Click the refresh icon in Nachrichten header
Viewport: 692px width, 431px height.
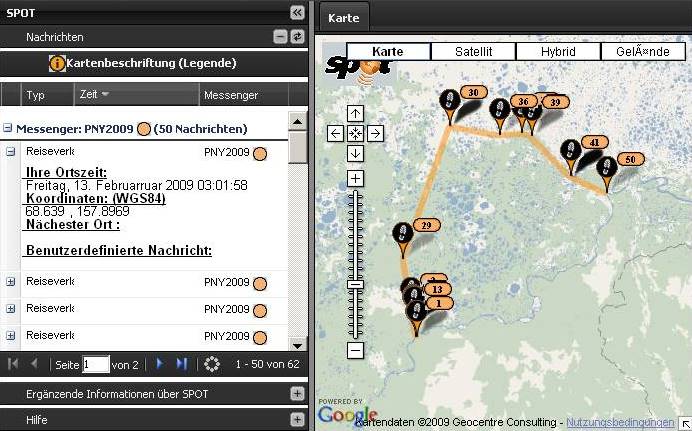296,36
